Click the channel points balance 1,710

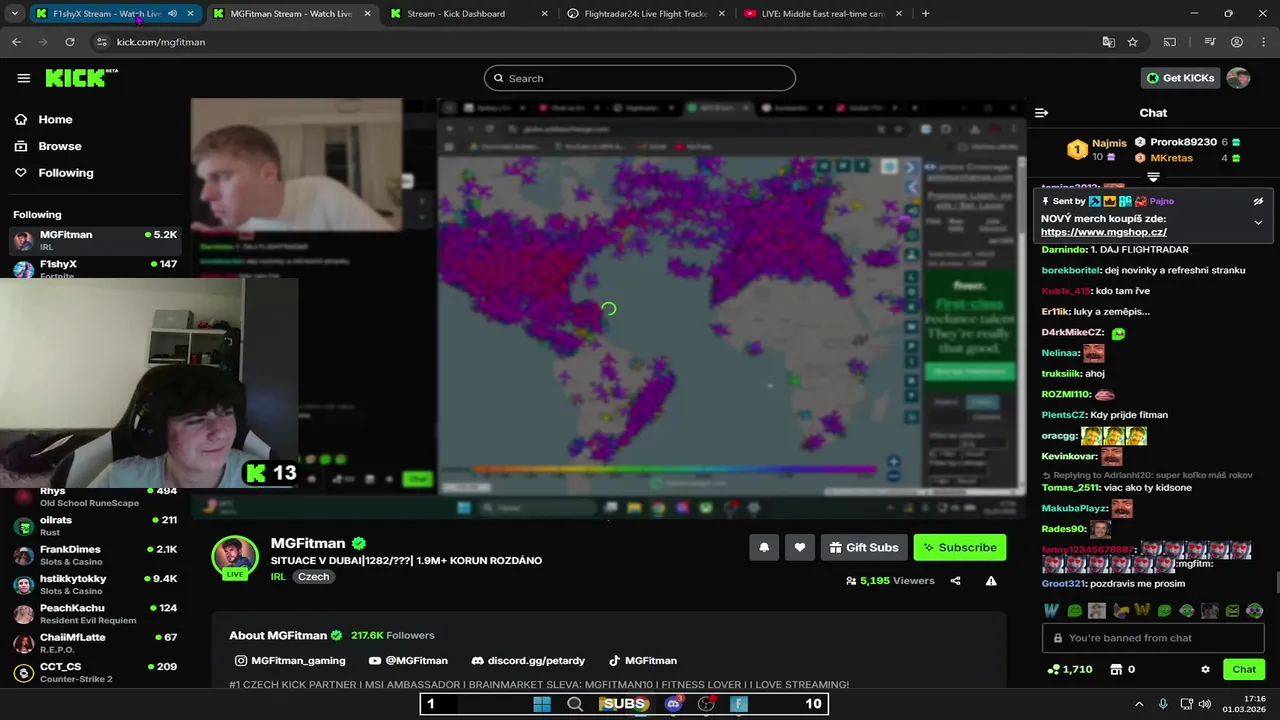point(1069,669)
